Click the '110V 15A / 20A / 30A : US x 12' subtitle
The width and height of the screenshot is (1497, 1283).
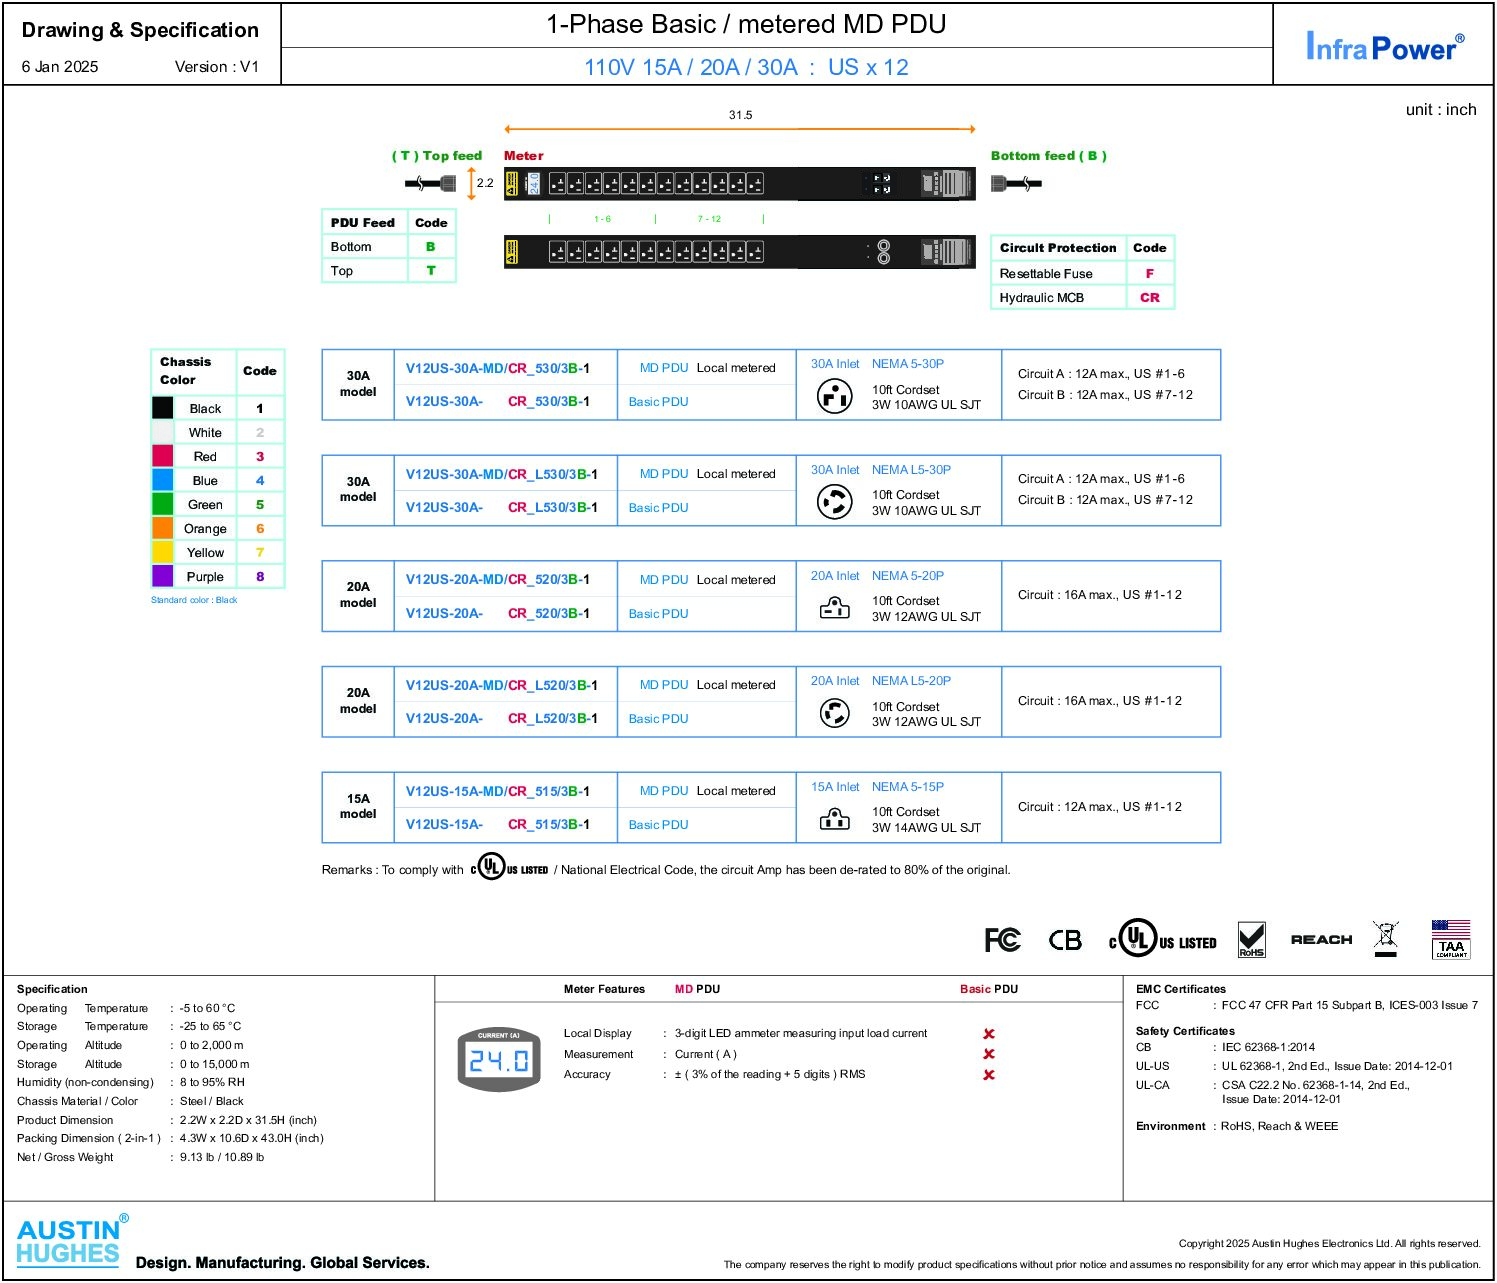pyautogui.click(x=746, y=67)
